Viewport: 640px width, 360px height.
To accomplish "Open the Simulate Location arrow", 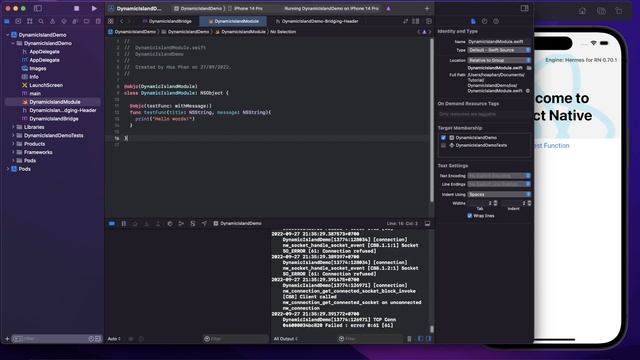I will [x=204, y=224].
